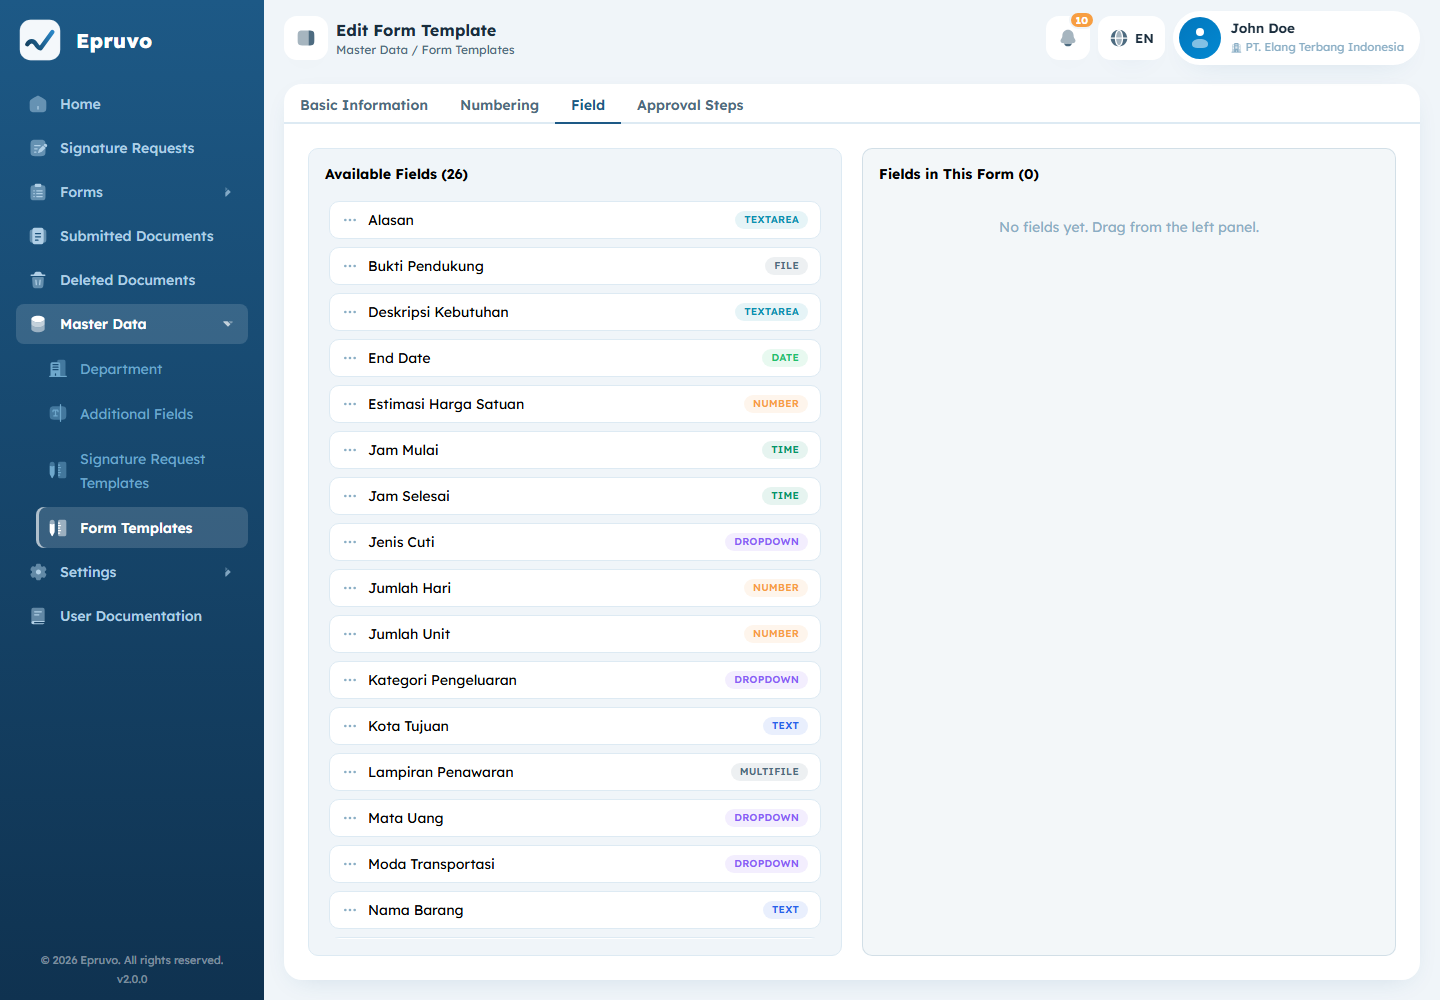Click the Signature Request Templates icon
The image size is (1440, 1000).
(58, 470)
